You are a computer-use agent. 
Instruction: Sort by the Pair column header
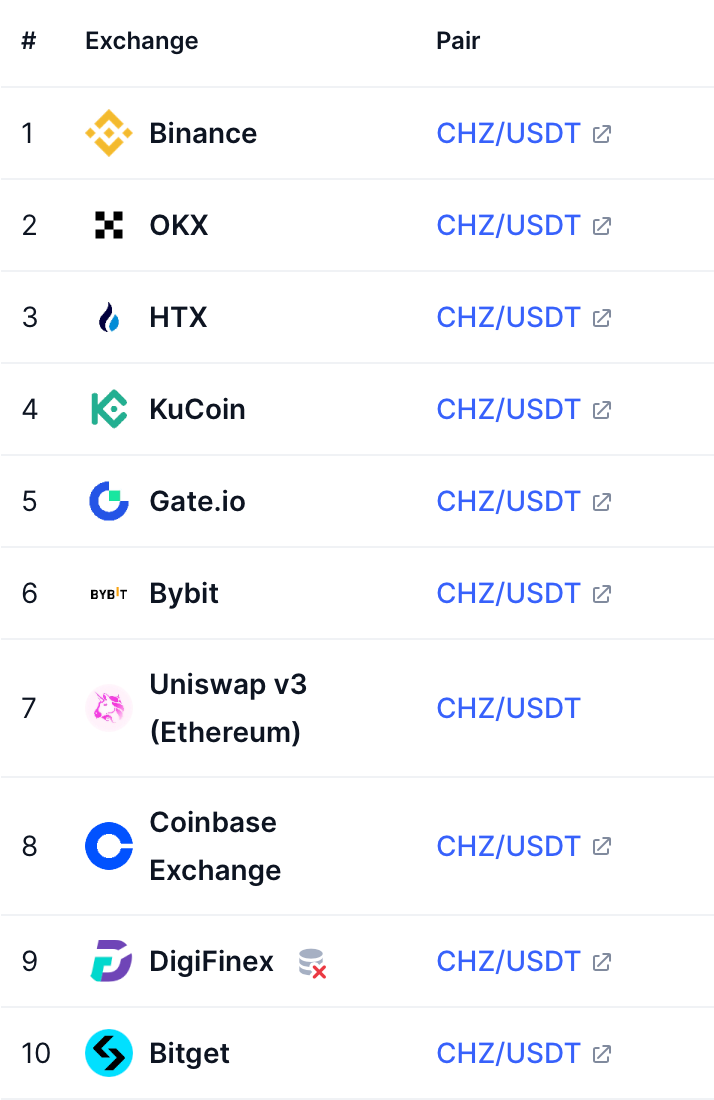point(458,41)
